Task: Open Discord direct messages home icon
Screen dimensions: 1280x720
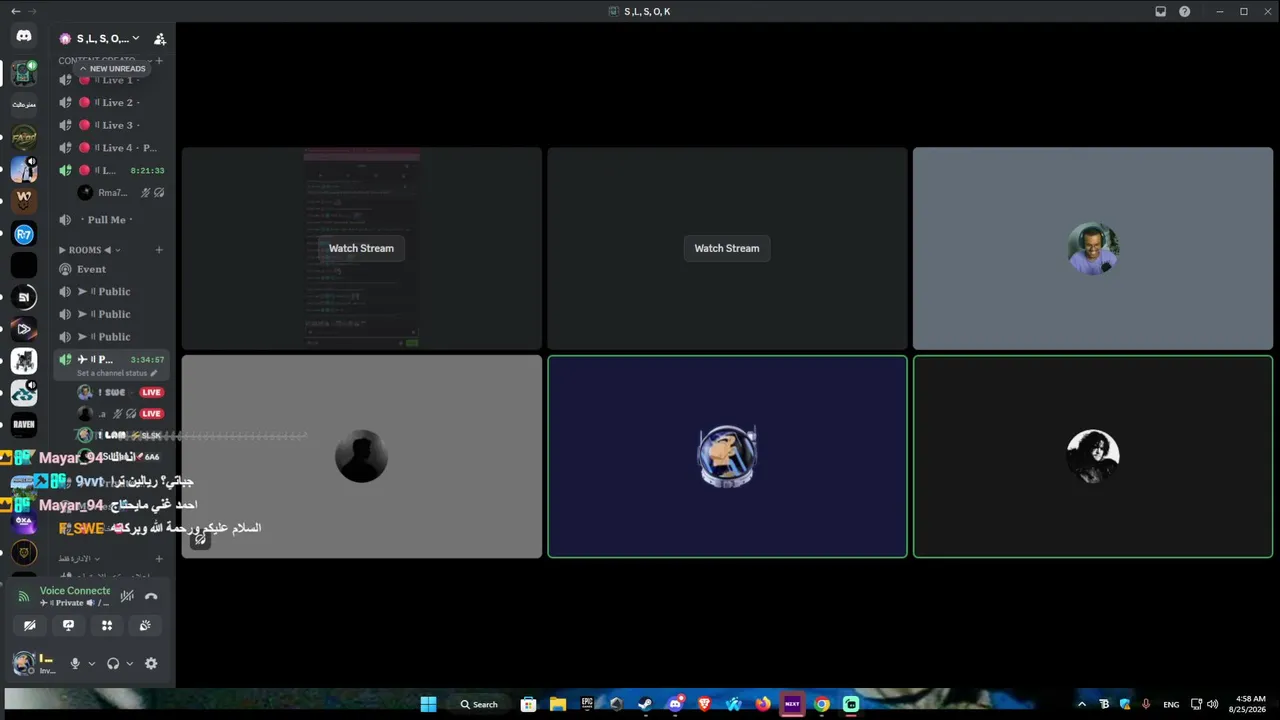Action: pos(24,36)
